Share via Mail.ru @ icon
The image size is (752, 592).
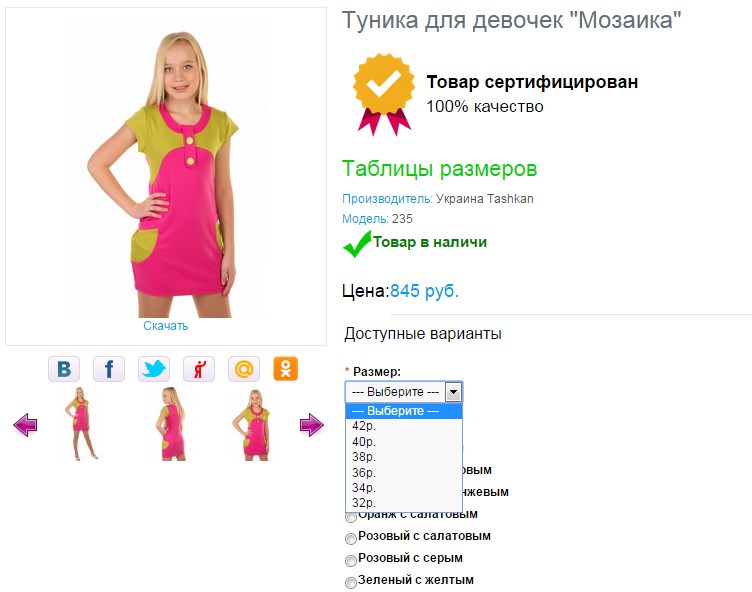pos(244,369)
